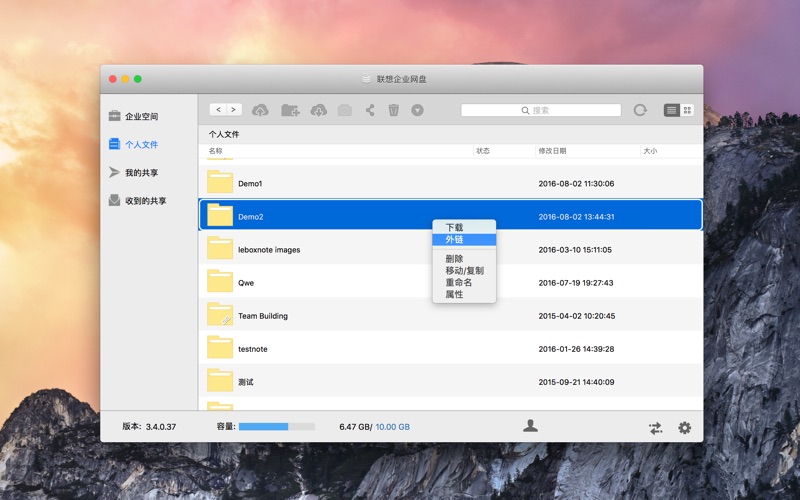800x500 pixels.
Task: Click the share icon in toolbar
Action: (370, 110)
